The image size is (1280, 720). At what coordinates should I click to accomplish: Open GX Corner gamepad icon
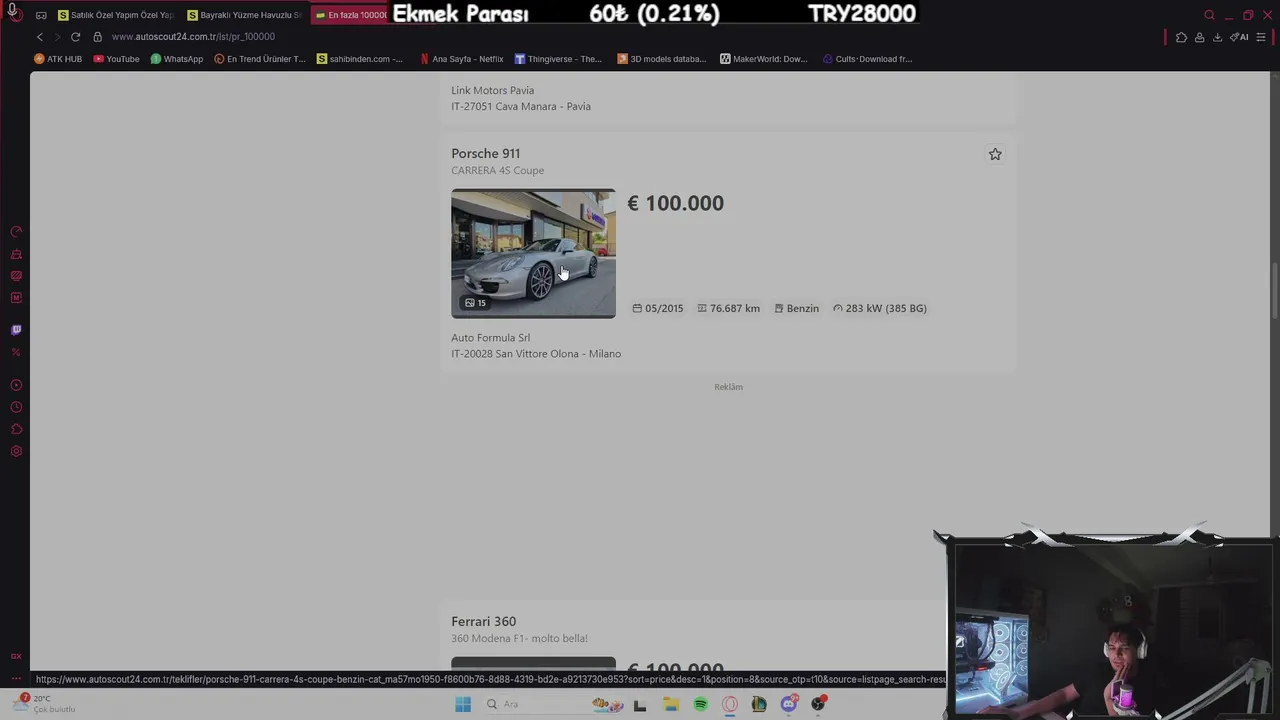click(41, 15)
